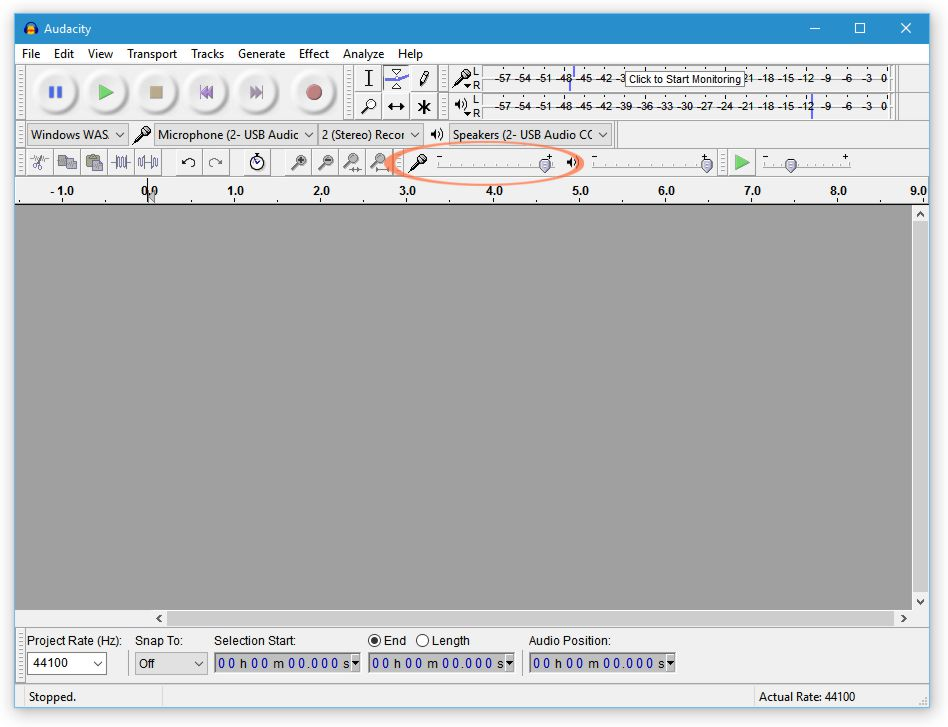The height and width of the screenshot is (727, 948).
Task: Click the recording volume slider thumb
Action: coord(545,165)
